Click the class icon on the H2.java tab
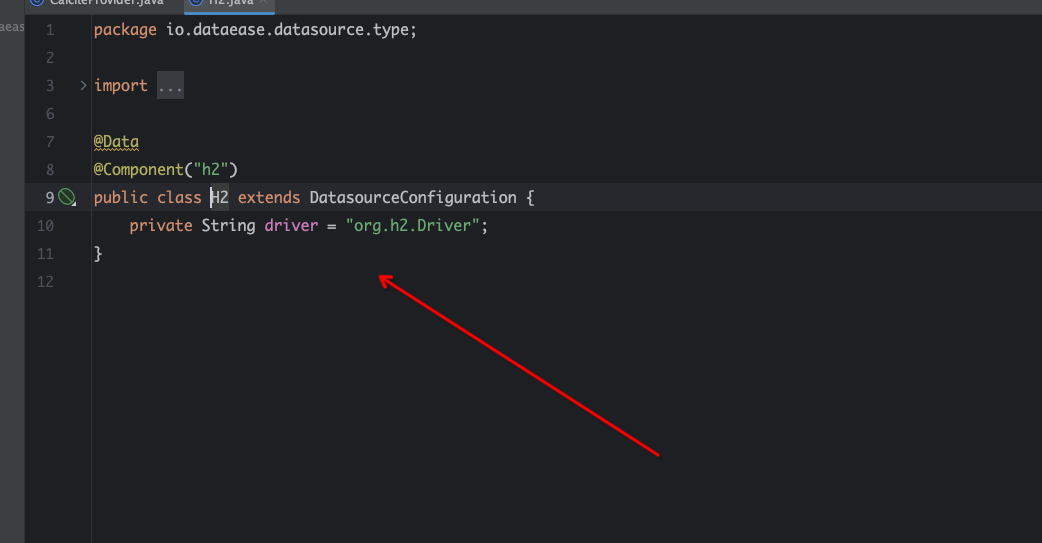The width and height of the screenshot is (1042, 543). coord(195,3)
